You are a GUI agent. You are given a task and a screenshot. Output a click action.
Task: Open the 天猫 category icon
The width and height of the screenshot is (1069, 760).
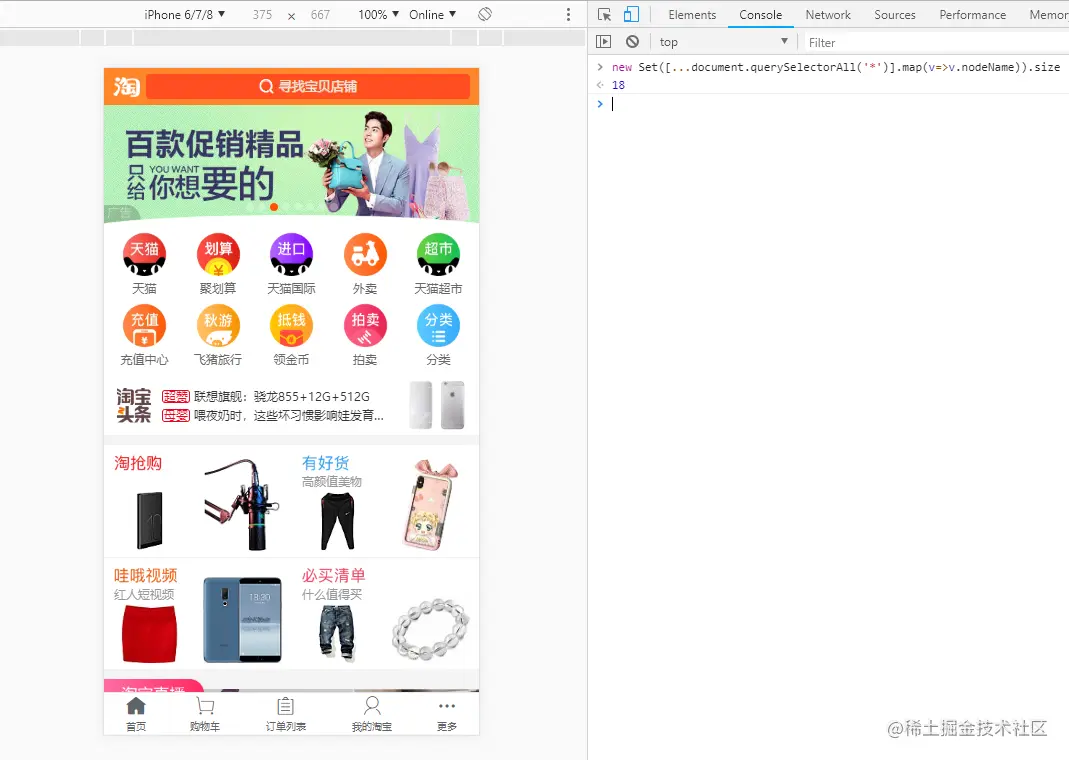pyautogui.click(x=145, y=254)
